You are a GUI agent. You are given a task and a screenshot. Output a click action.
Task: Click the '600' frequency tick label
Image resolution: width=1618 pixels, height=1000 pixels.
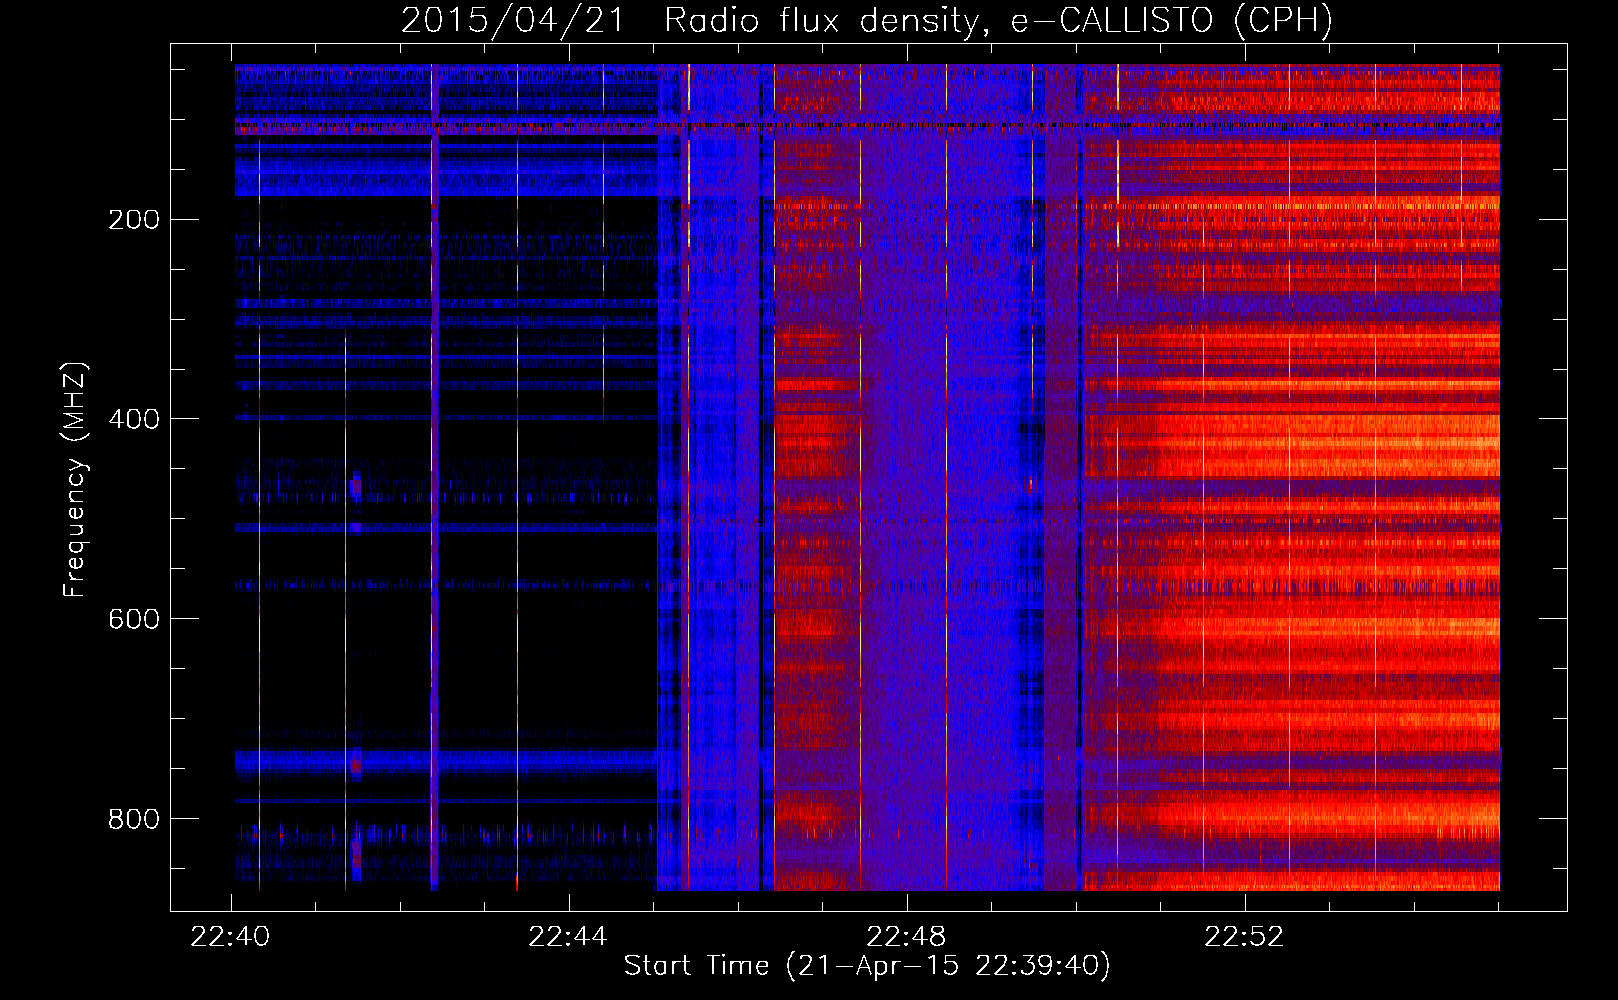[x=134, y=619]
